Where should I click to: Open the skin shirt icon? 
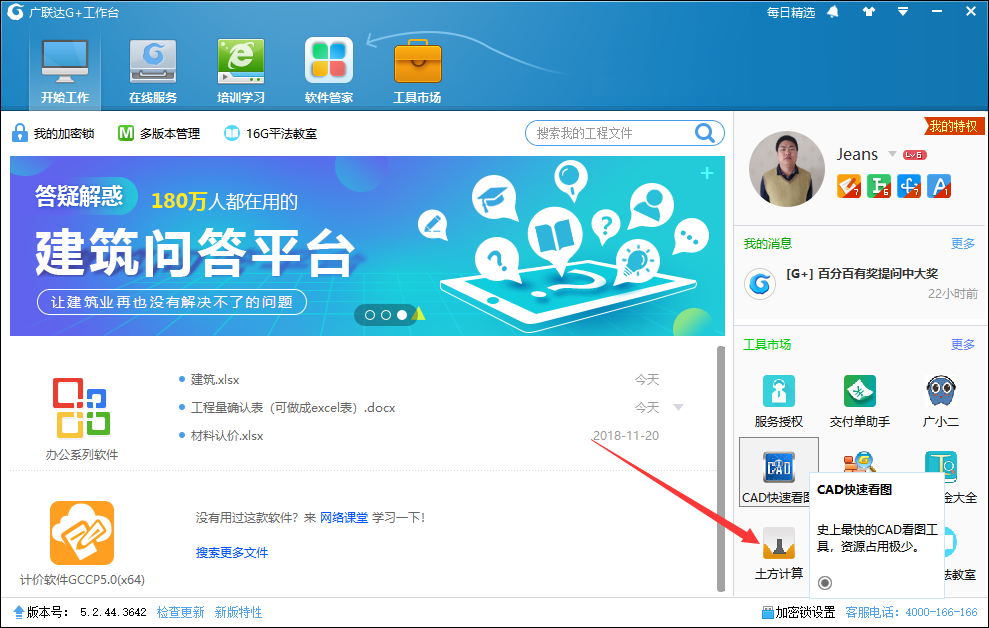[x=869, y=12]
